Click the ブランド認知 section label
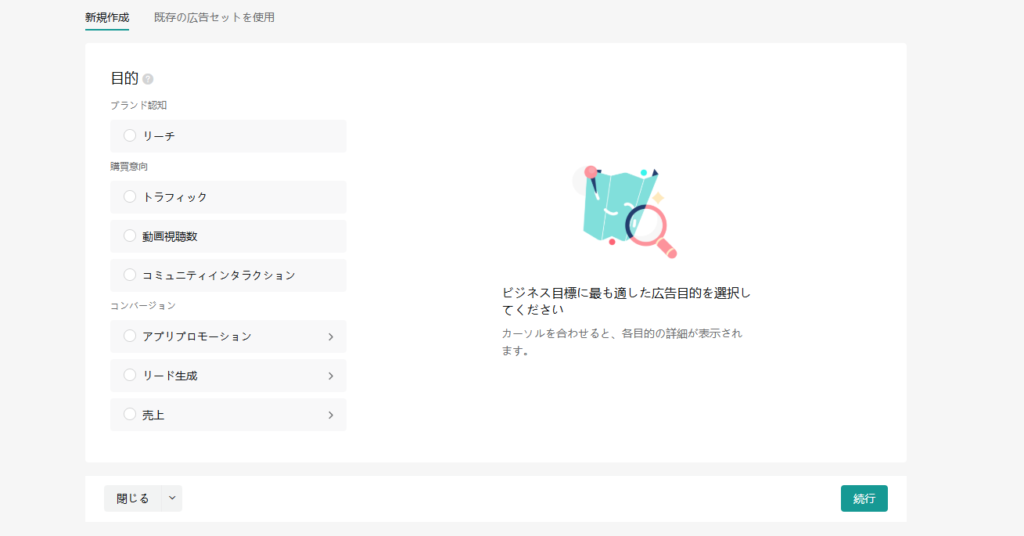The height and width of the screenshot is (536, 1024). click(x=138, y=105)
